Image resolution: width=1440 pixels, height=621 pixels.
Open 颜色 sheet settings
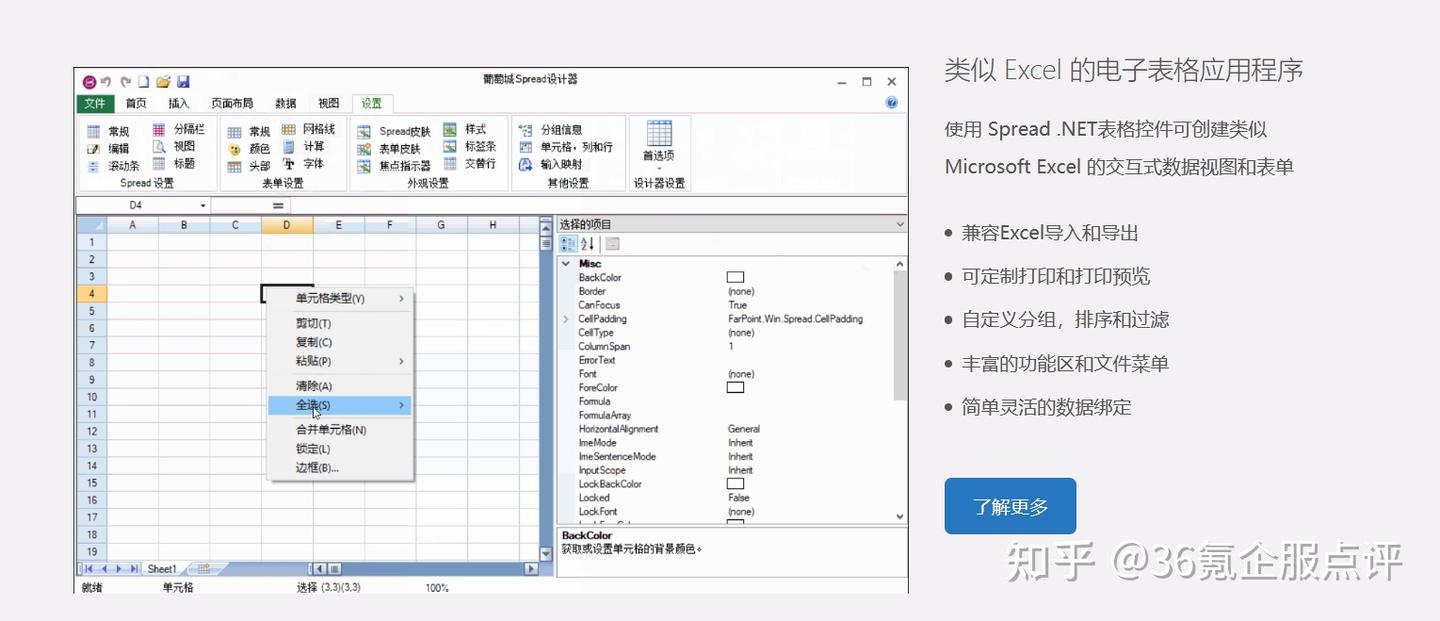click(x=249, y=148)
